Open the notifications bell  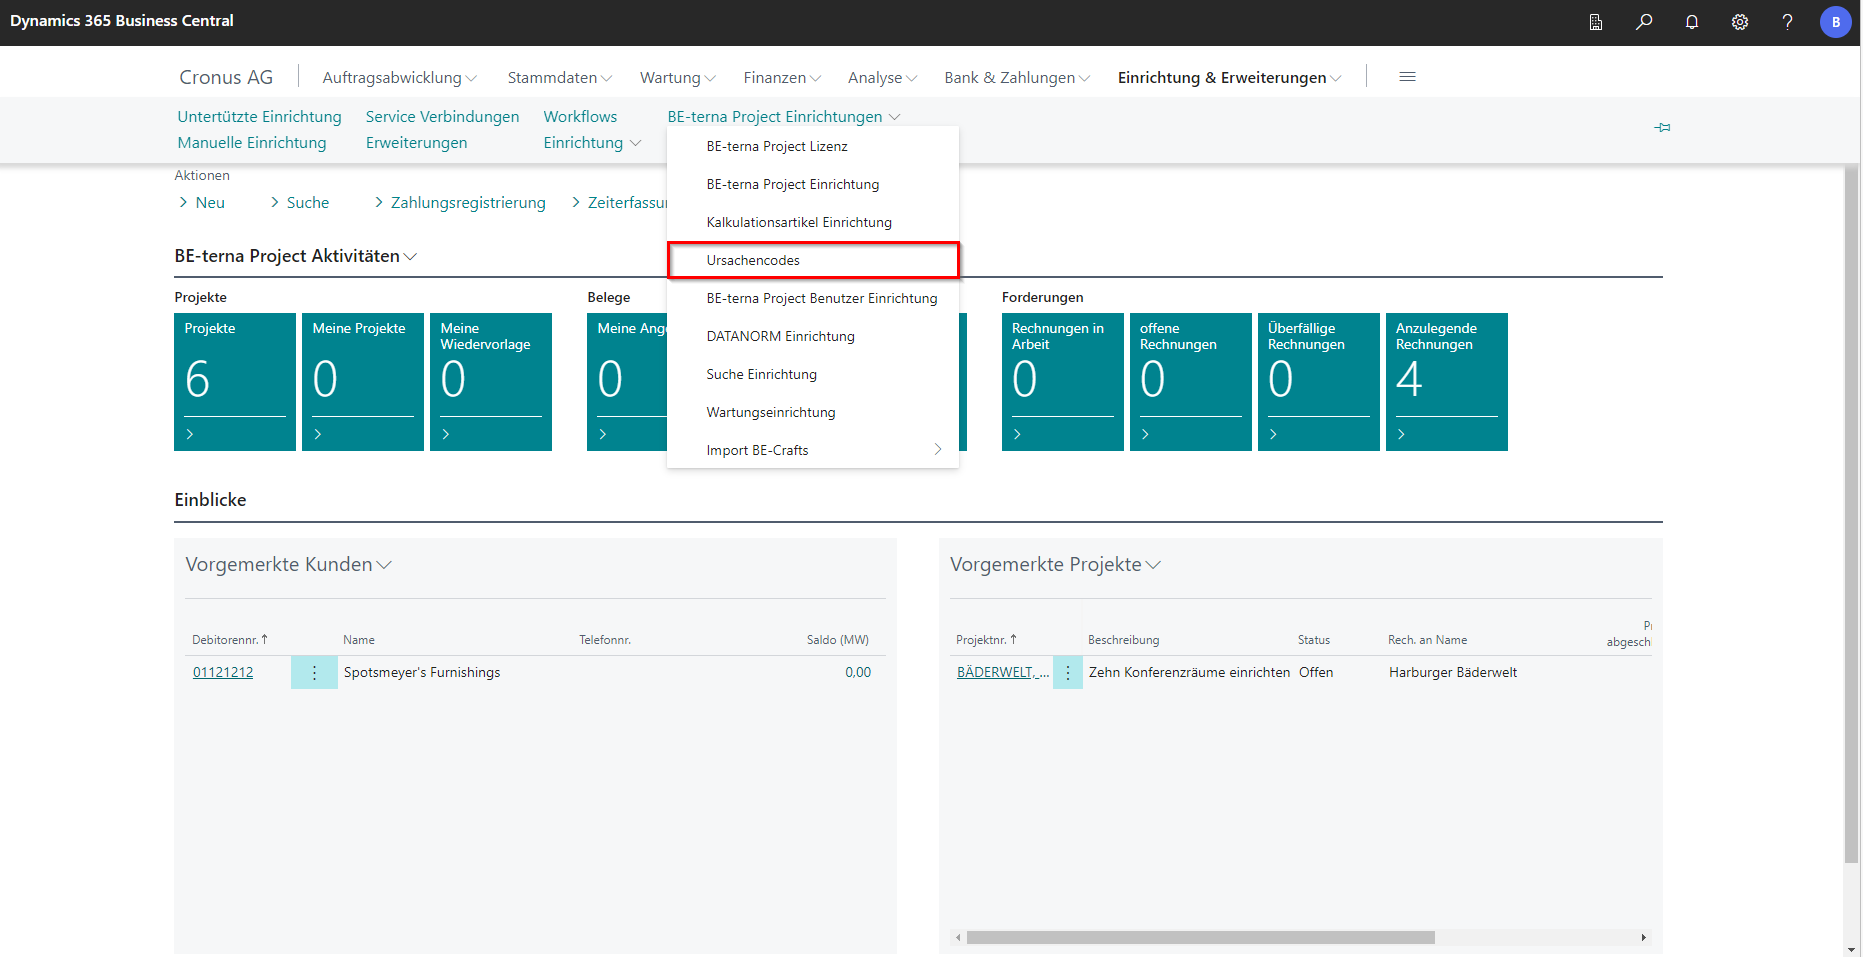click(x=1692, y=22)
